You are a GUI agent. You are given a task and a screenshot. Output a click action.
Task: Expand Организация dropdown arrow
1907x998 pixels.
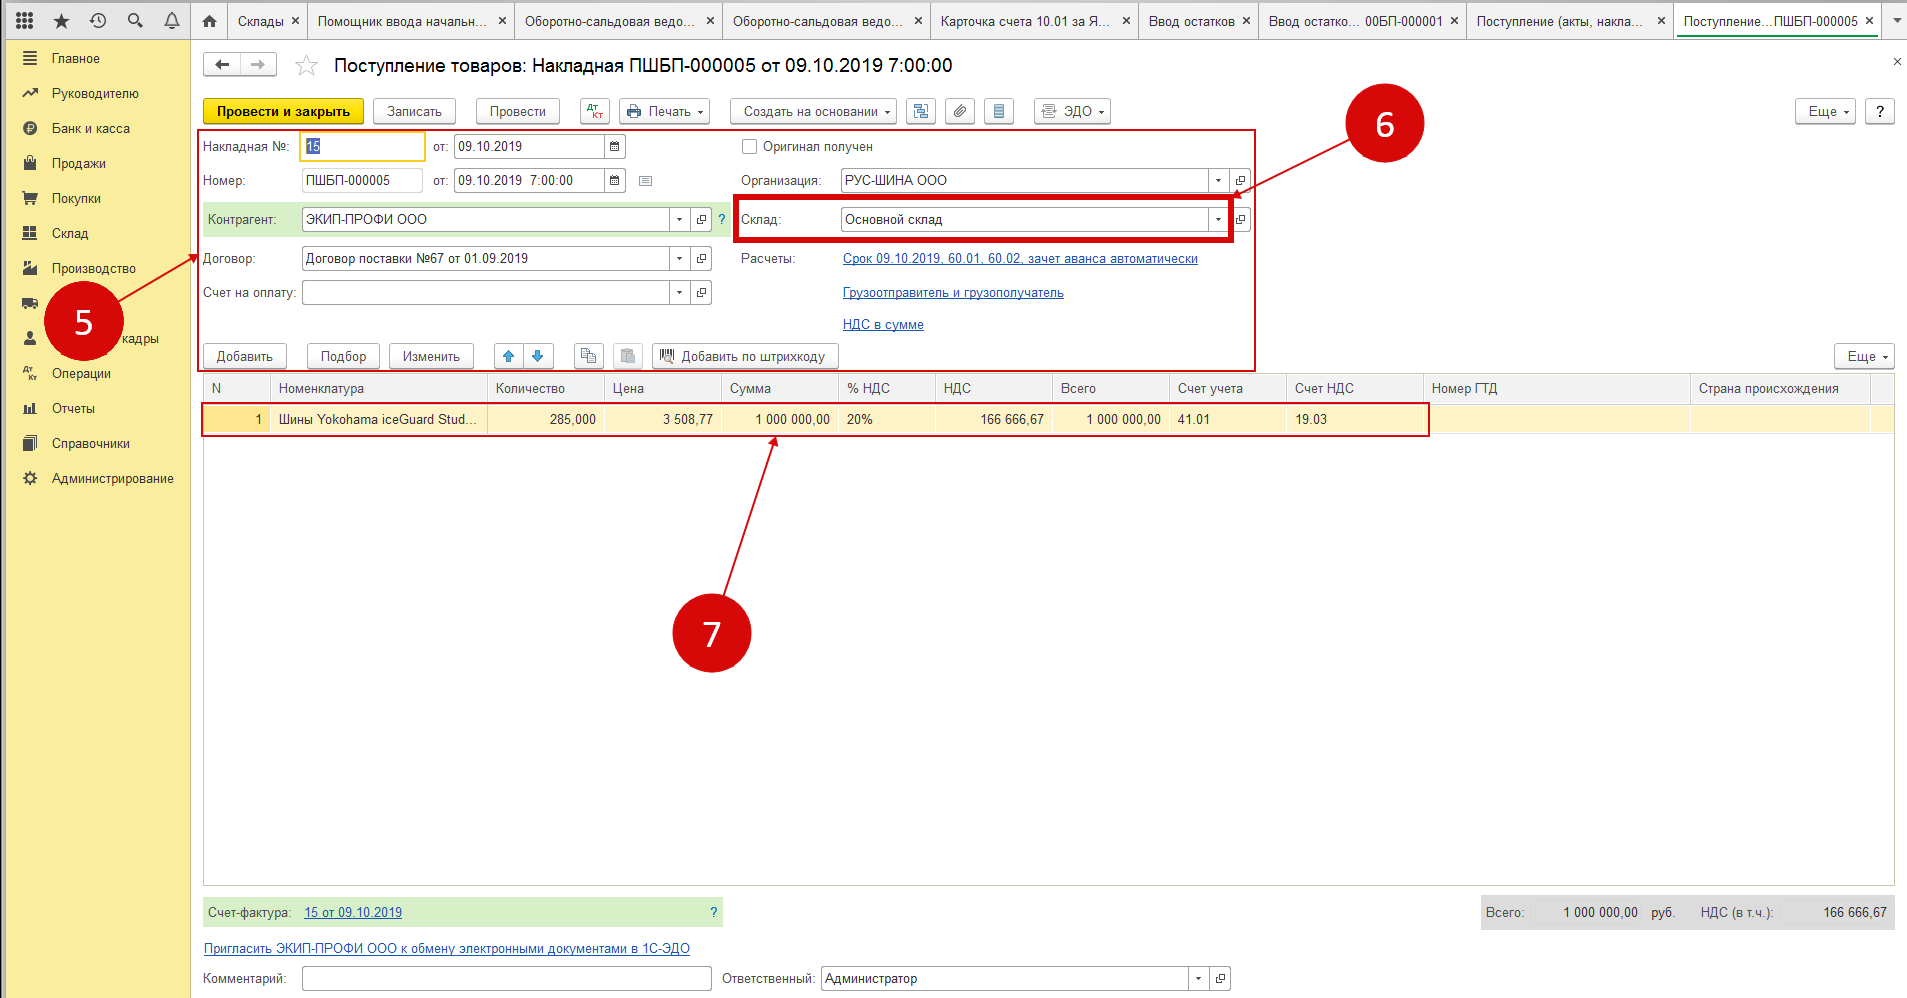click(x=1218, y=180)
